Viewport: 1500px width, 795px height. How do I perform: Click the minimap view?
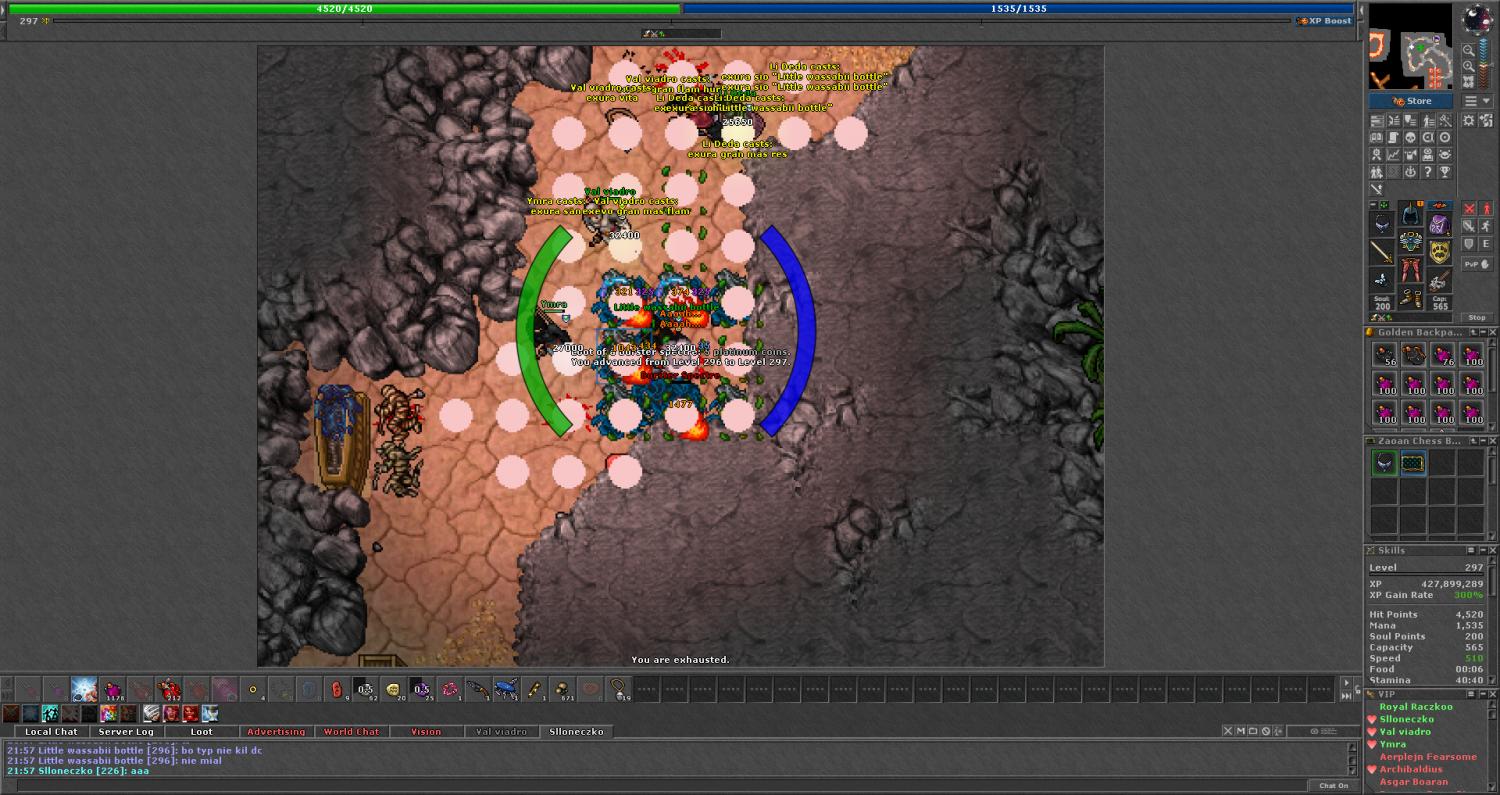(1411, 47)
